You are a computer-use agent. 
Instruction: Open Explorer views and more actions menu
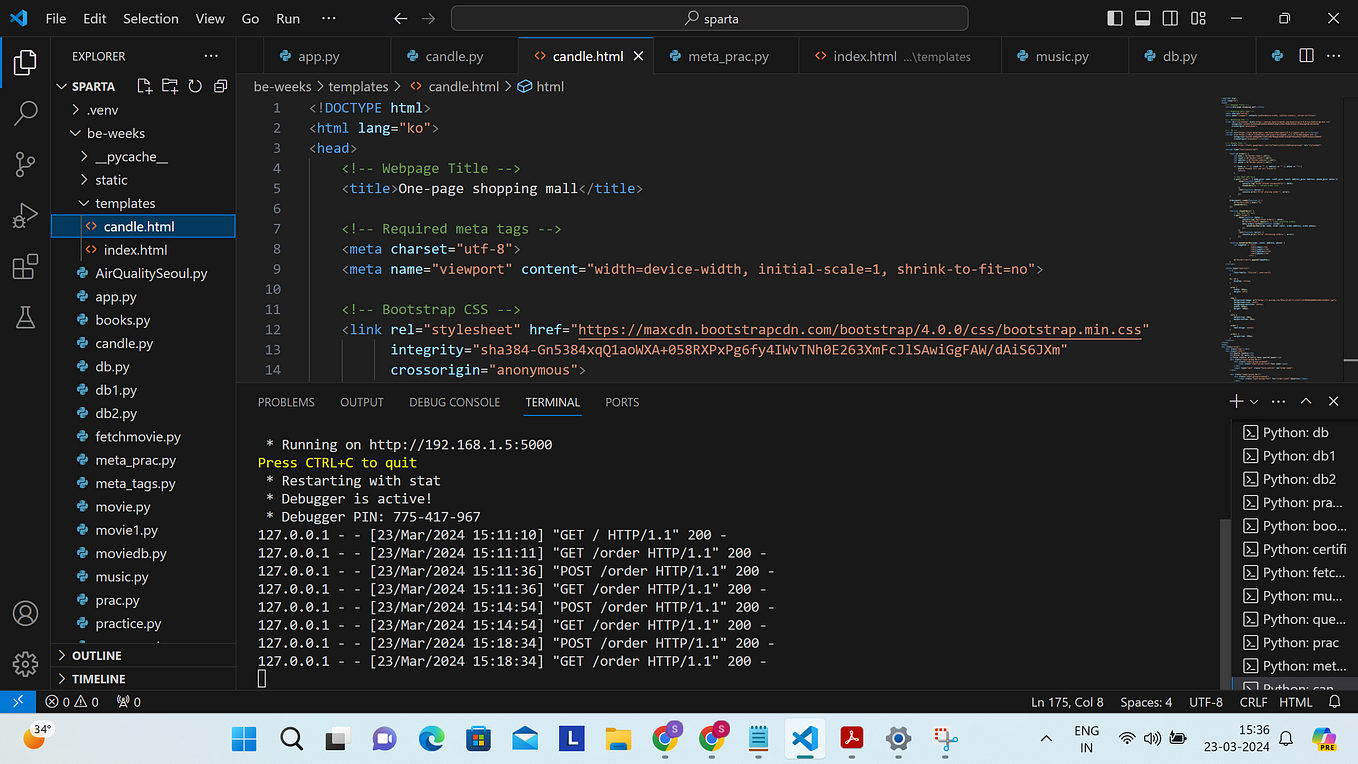[211, 56]
